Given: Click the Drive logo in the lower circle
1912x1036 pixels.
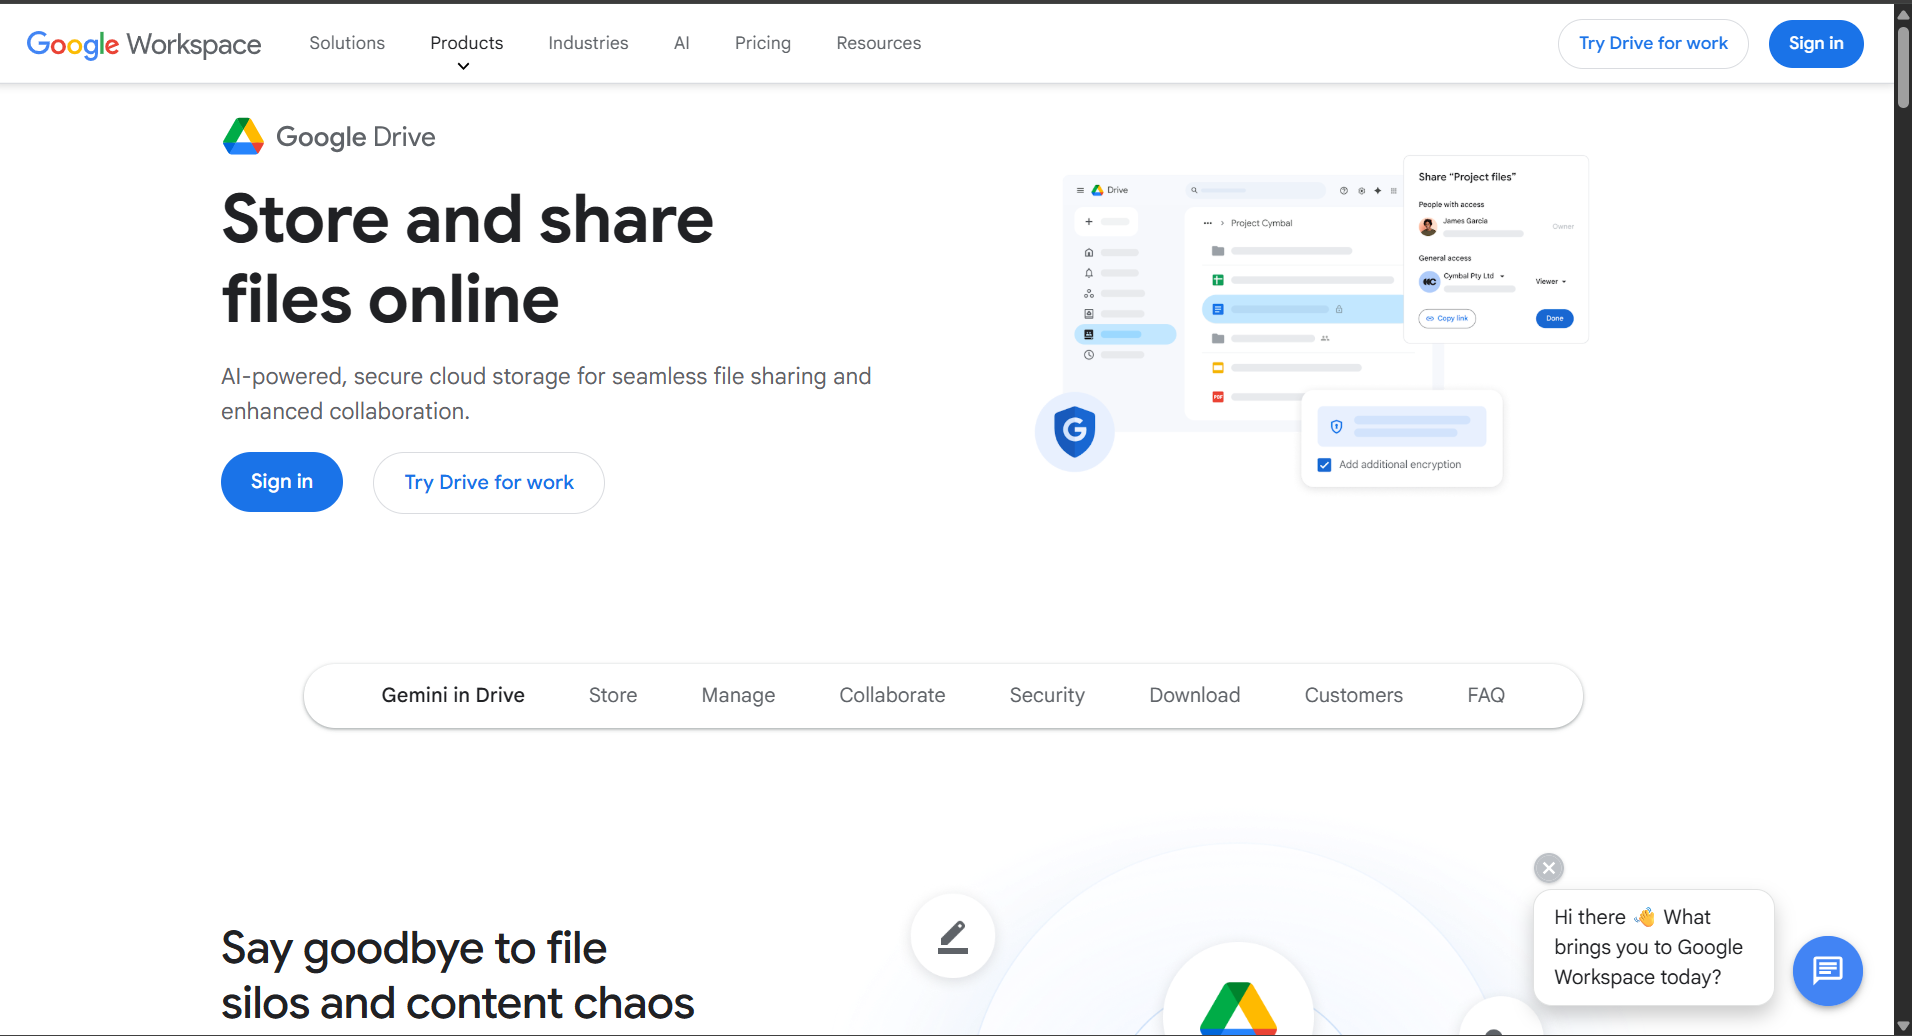Looking at the screenshot, I should pyautogui.click(x=1238, y=1006).
